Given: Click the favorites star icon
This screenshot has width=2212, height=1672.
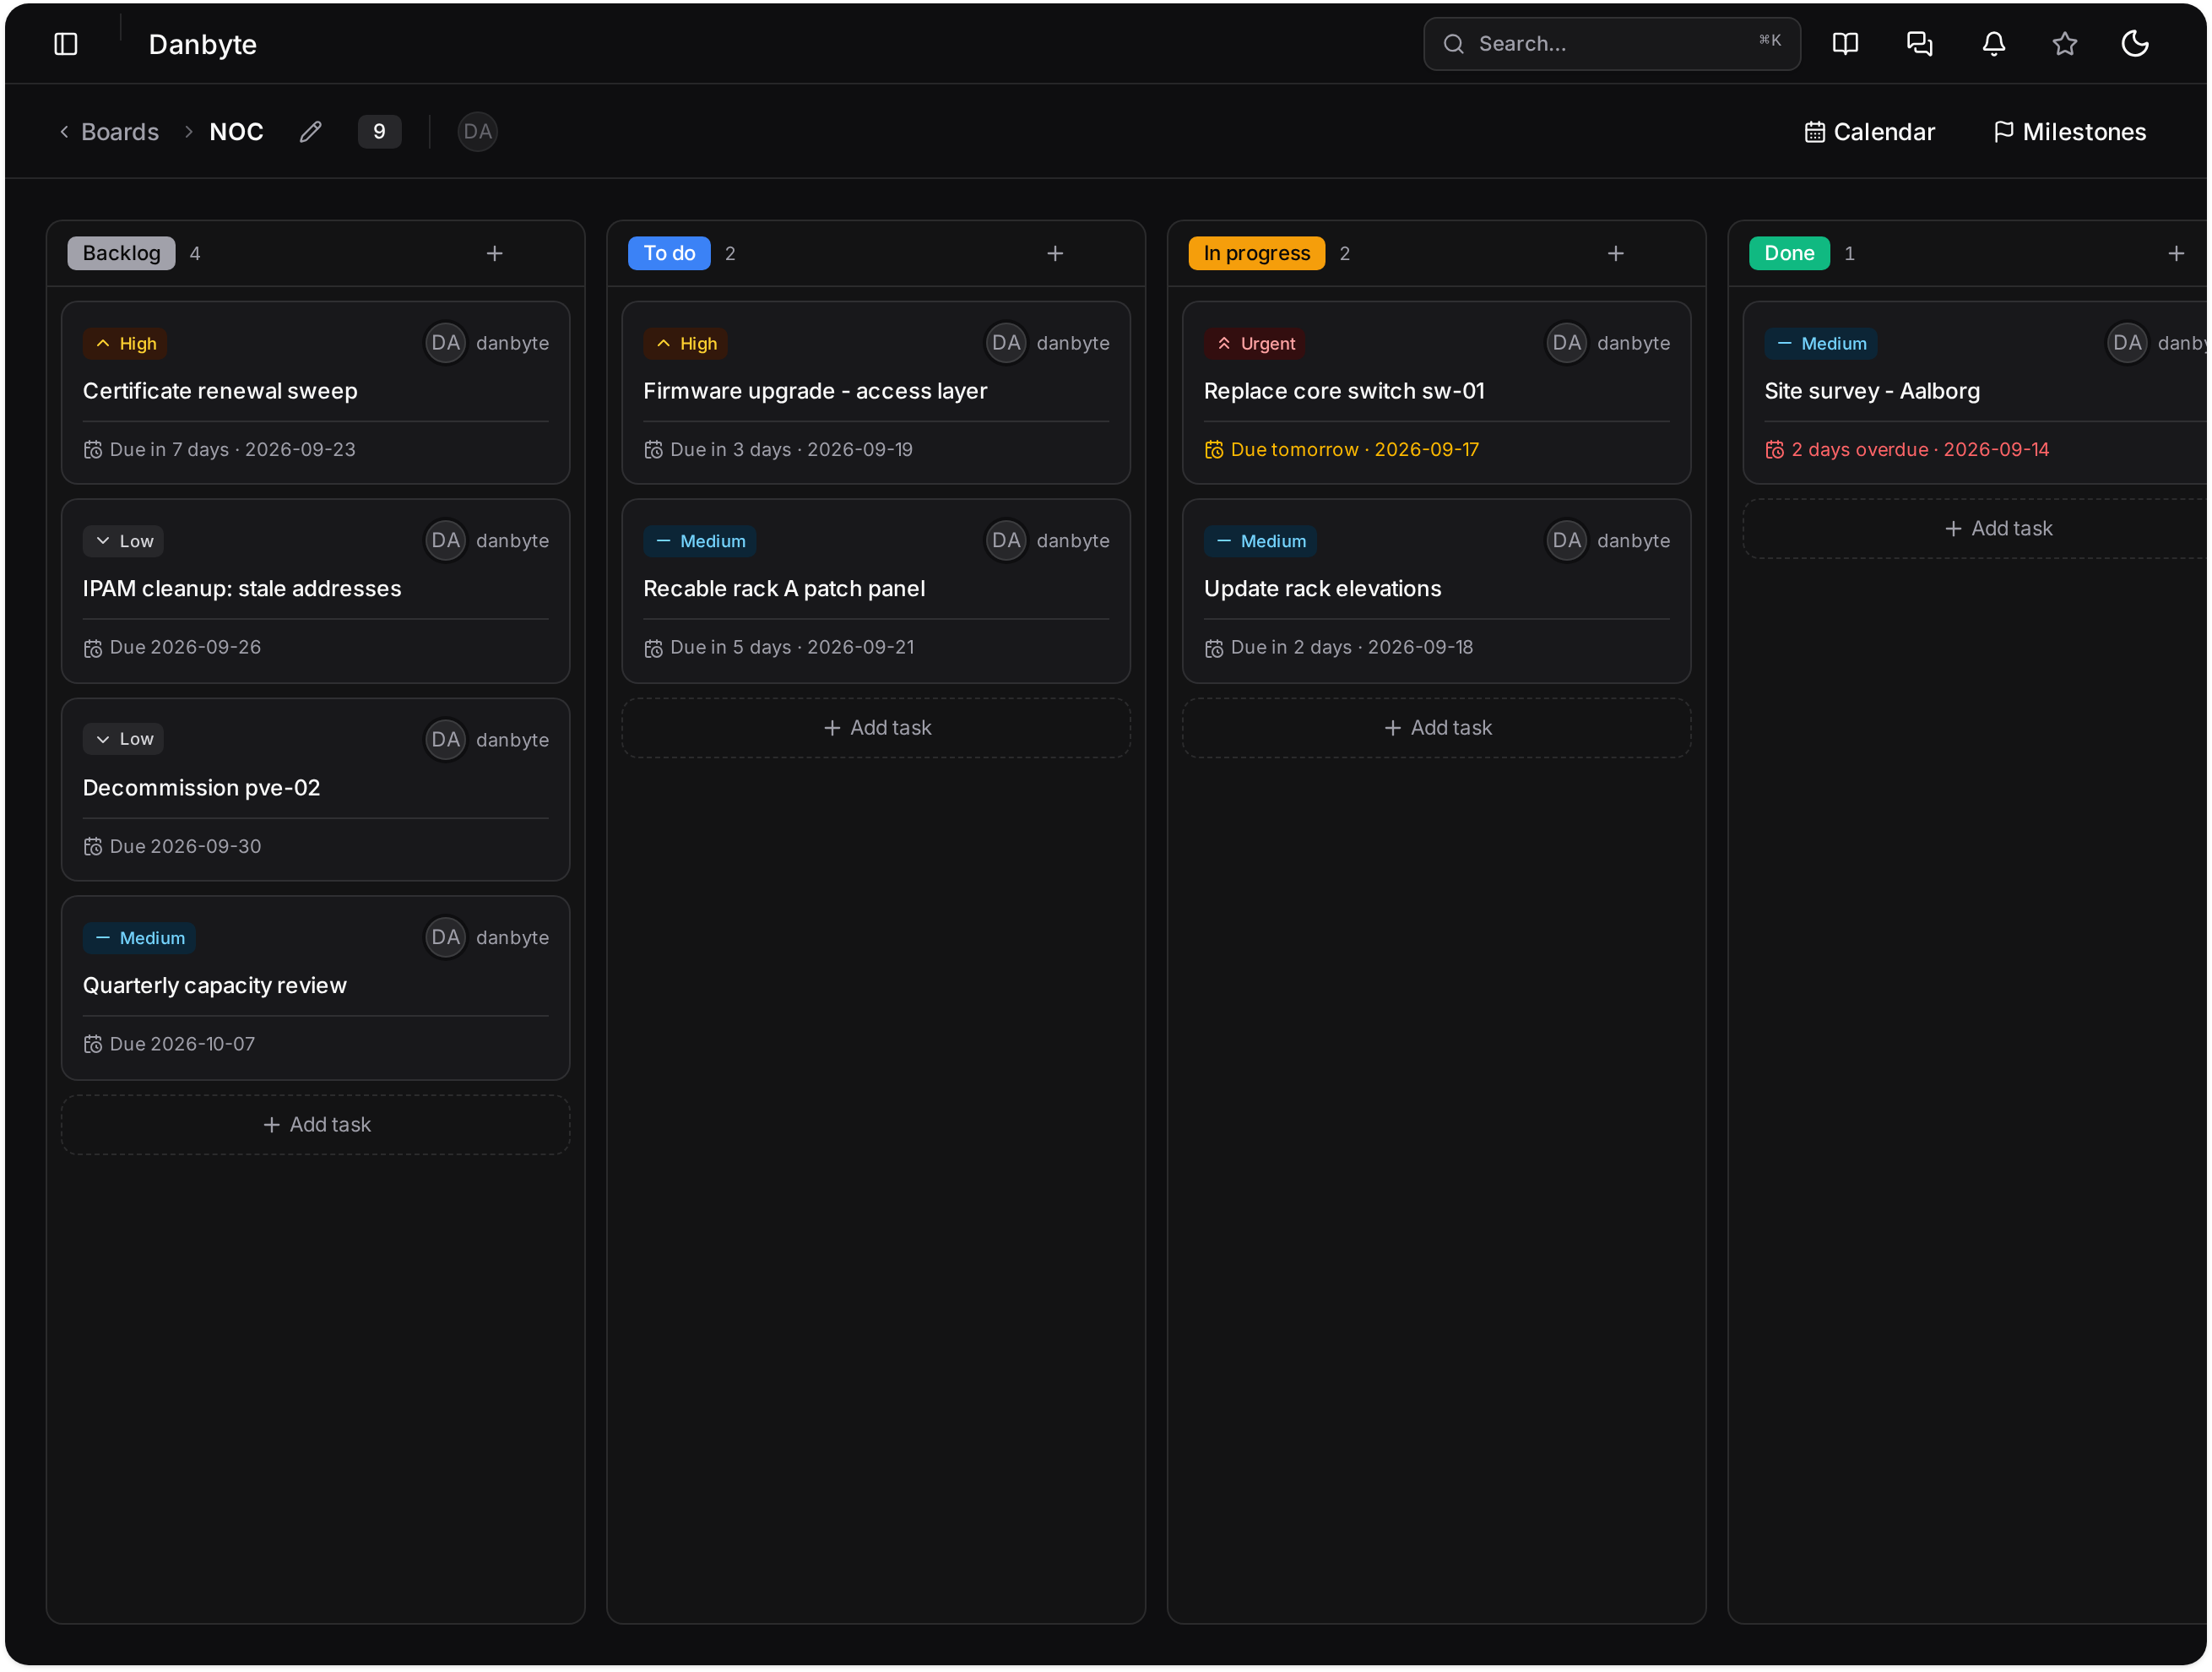Looking at the screenshot, I should point(2064,44).
